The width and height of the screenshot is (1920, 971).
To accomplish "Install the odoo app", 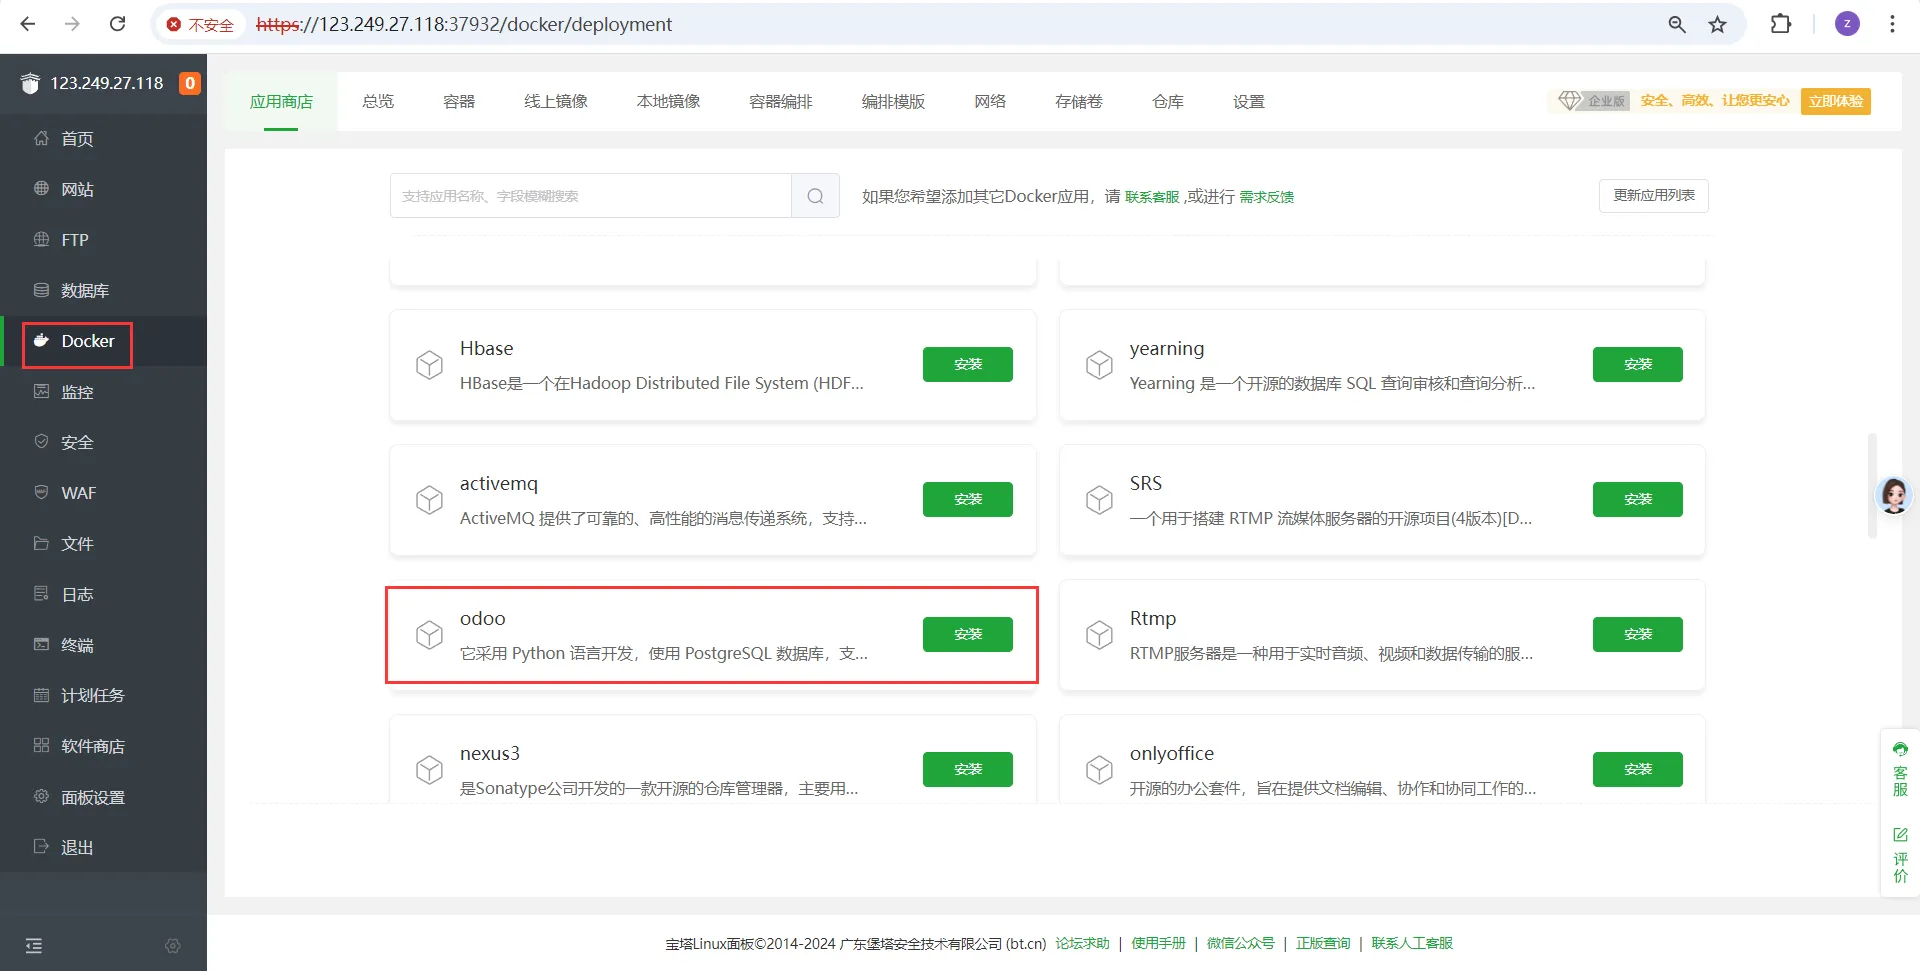I will pos(968,634).
